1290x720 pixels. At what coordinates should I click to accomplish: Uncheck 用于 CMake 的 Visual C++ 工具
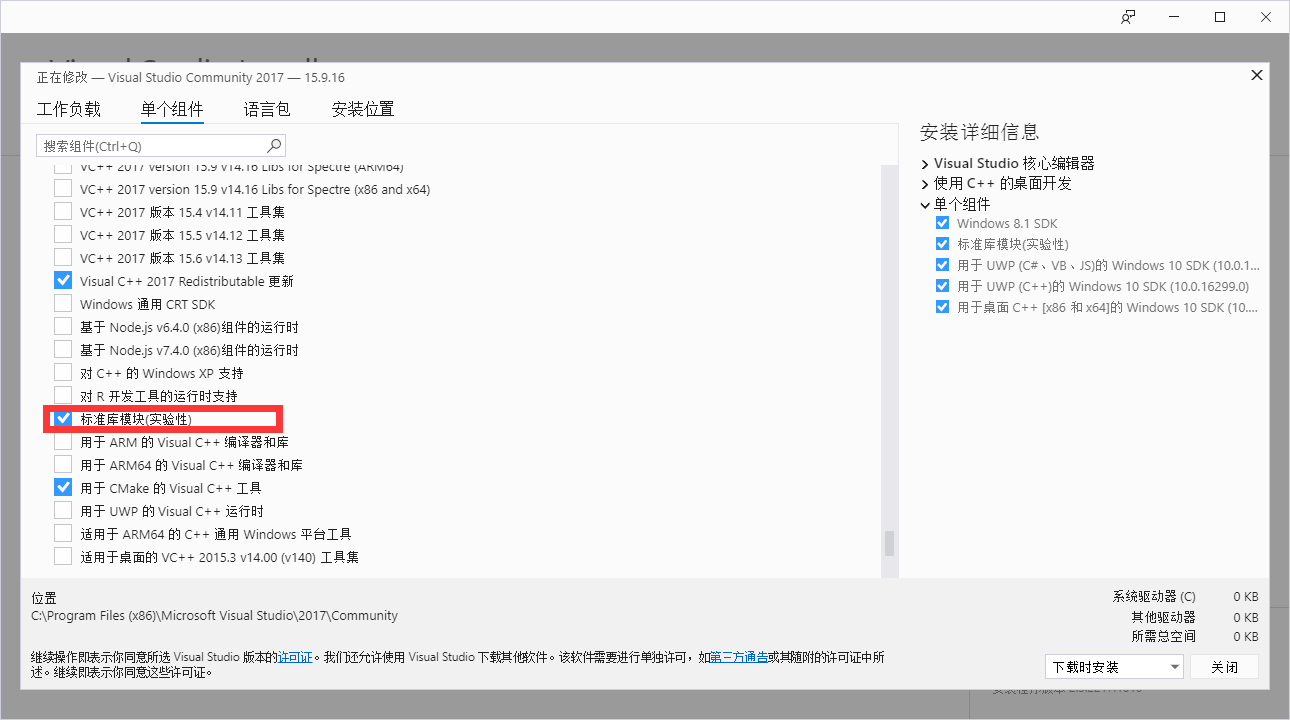click(x=63, y=488)
